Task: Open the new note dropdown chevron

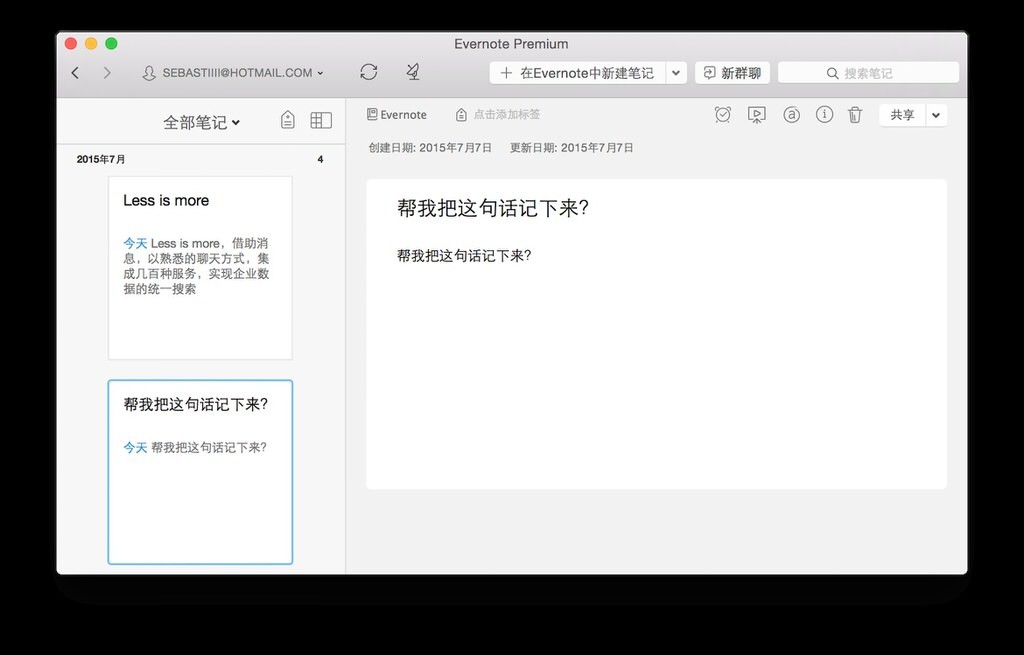Action: [x=676, y=72]
